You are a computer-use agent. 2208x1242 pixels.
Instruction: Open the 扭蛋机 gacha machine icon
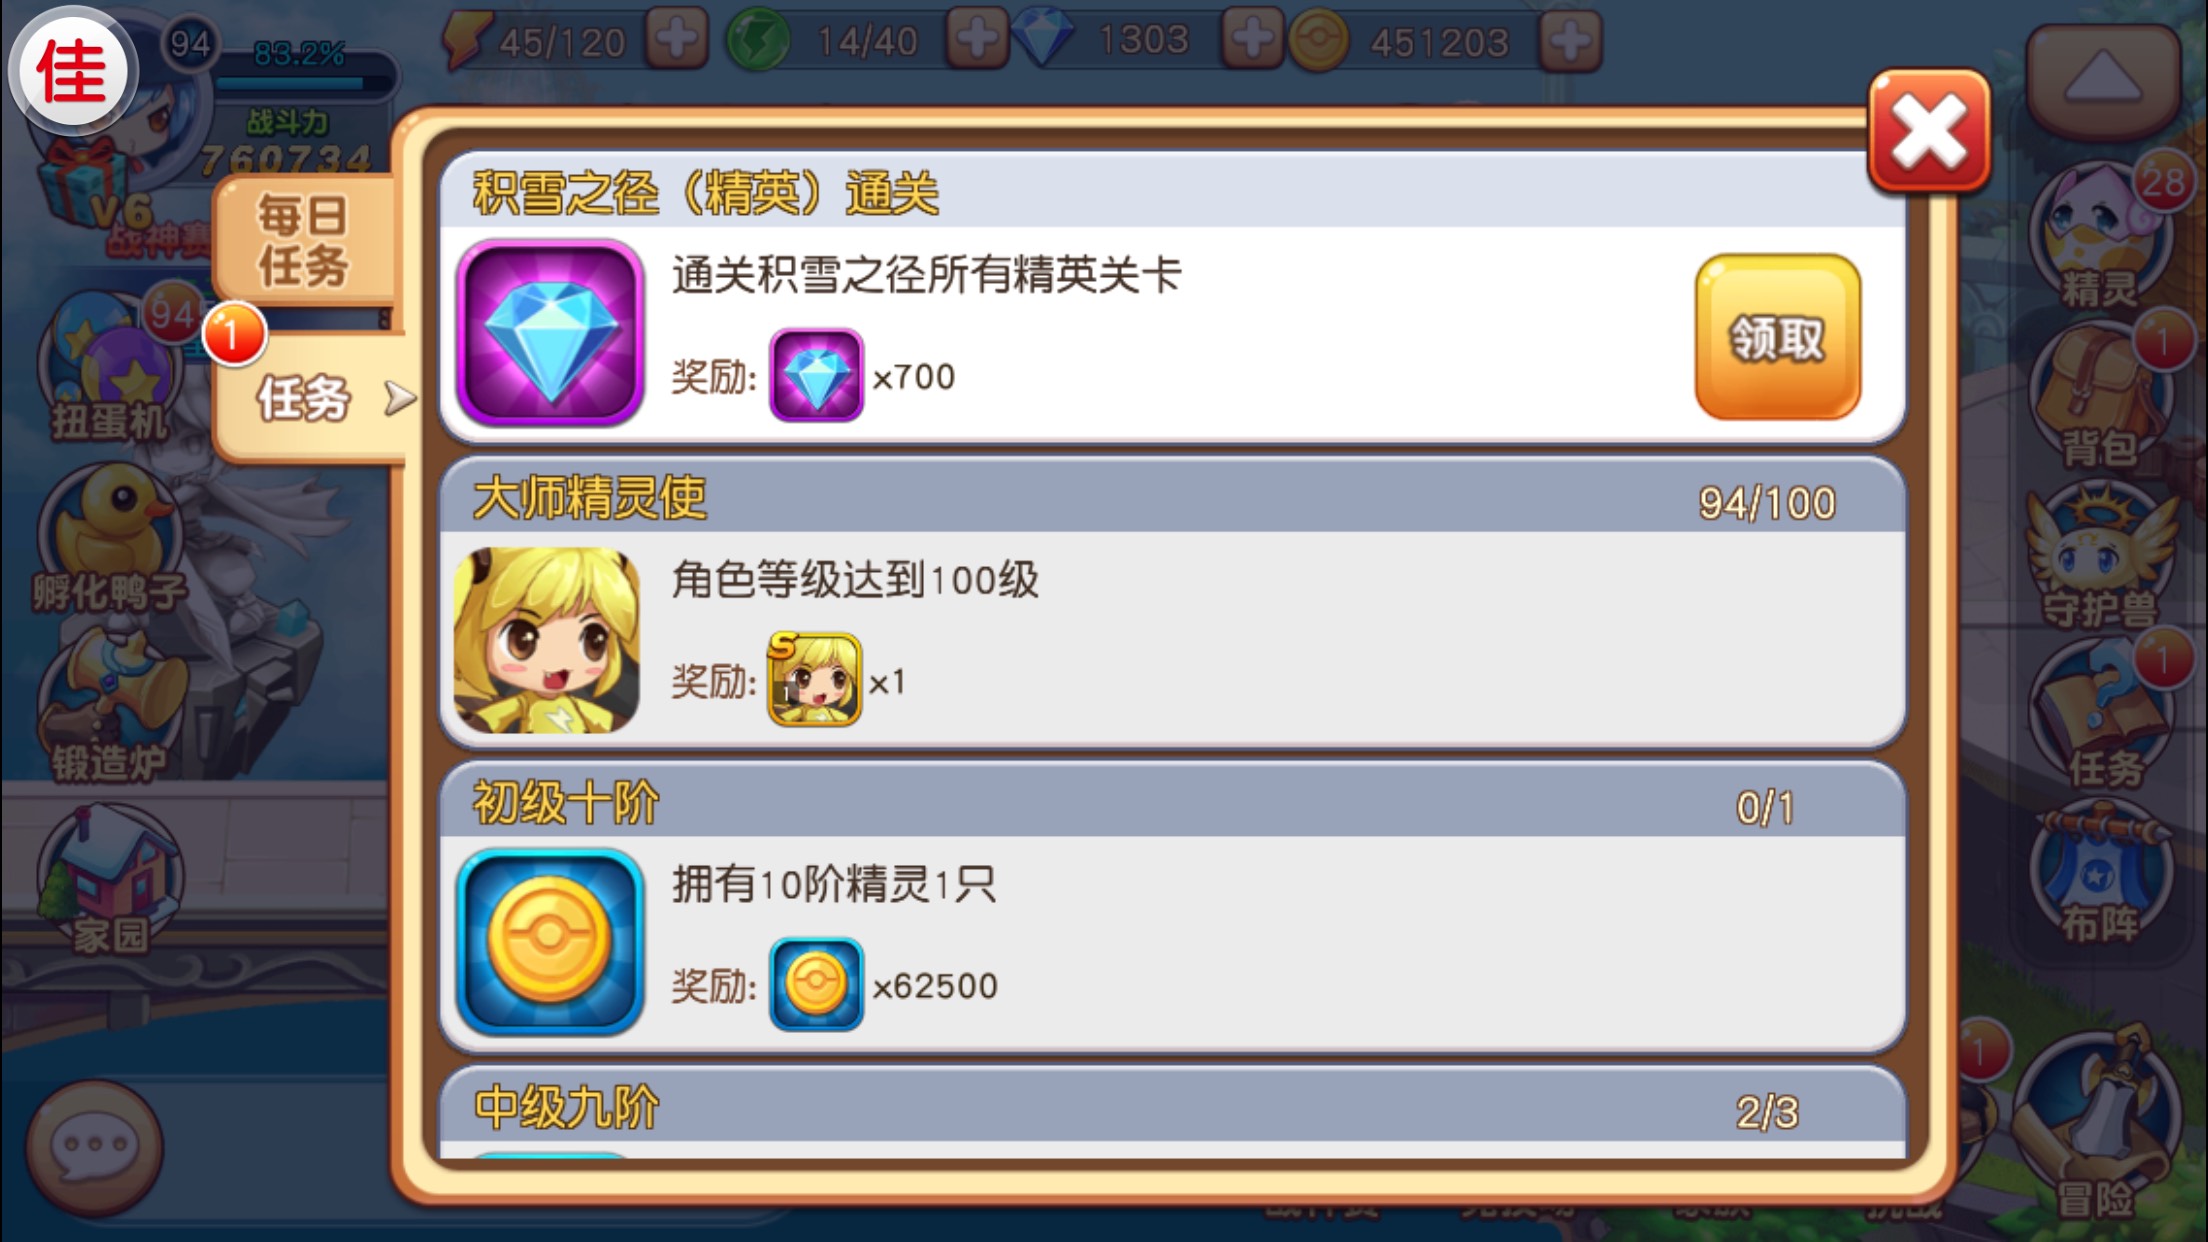108,365
